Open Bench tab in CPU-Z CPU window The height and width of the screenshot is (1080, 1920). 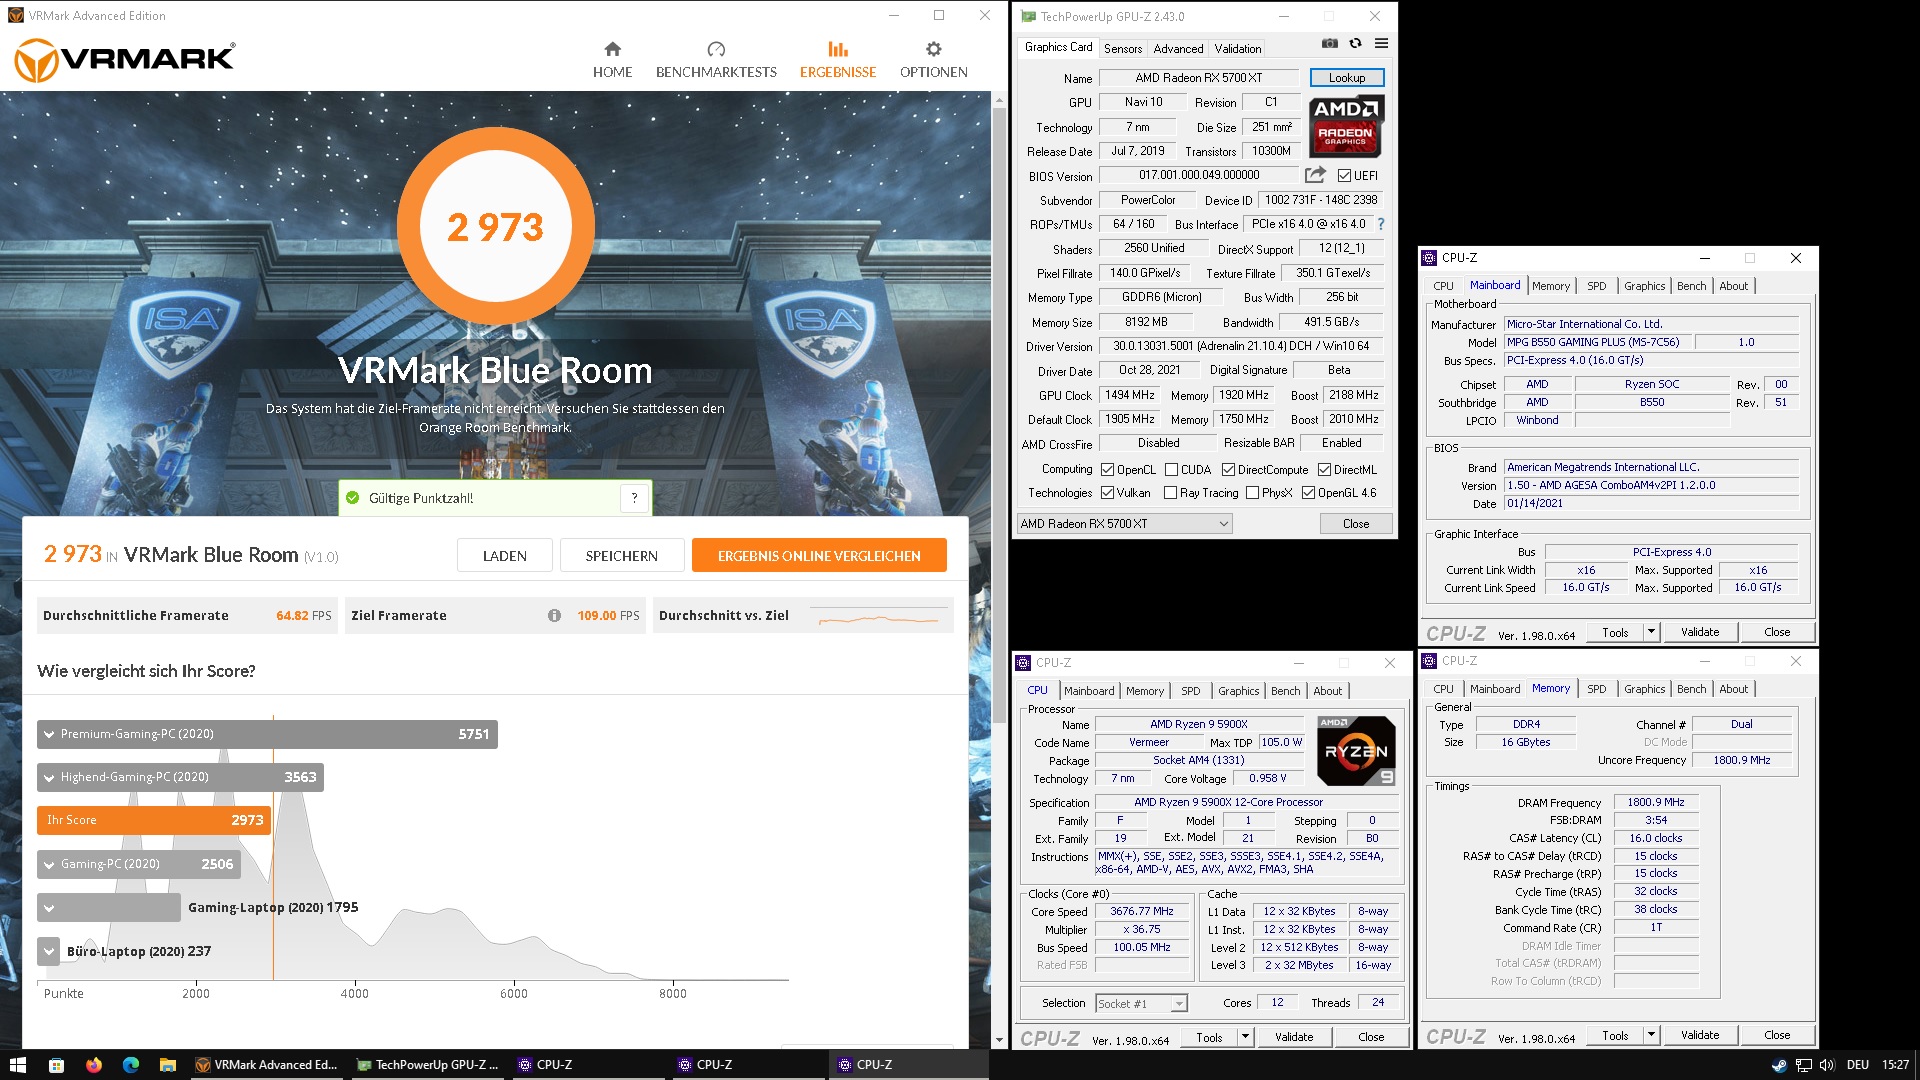click(1285, 691)
